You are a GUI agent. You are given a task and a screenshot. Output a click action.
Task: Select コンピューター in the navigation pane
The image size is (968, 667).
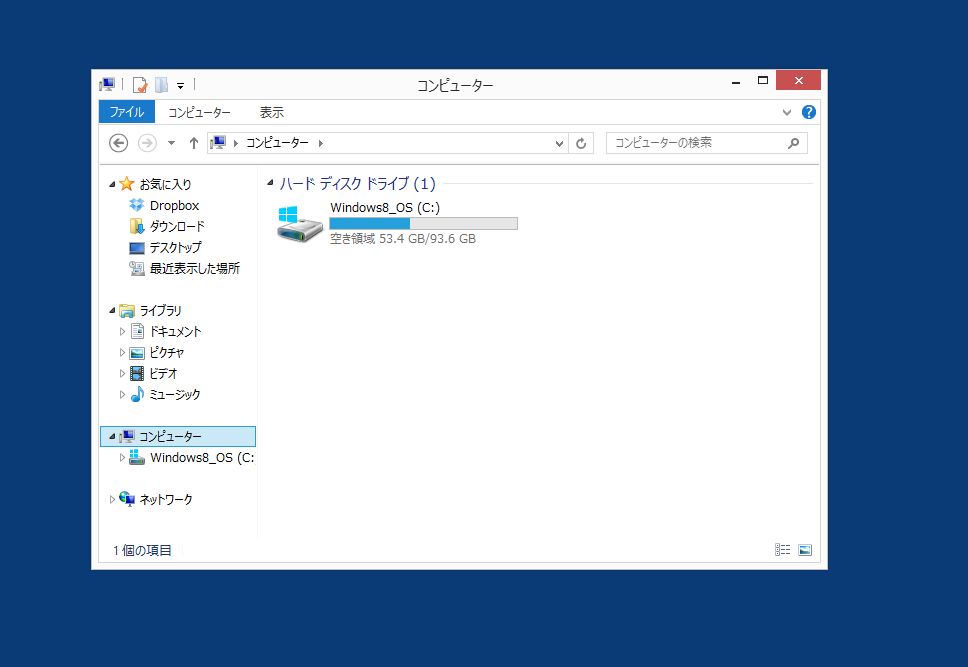coord(170,437)
